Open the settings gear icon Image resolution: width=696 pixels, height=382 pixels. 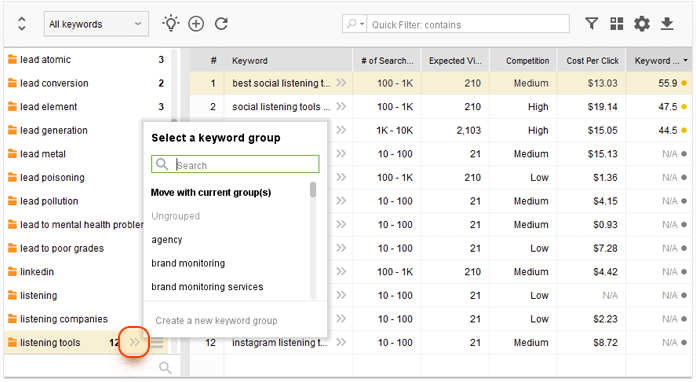click(x=642, y=24)
